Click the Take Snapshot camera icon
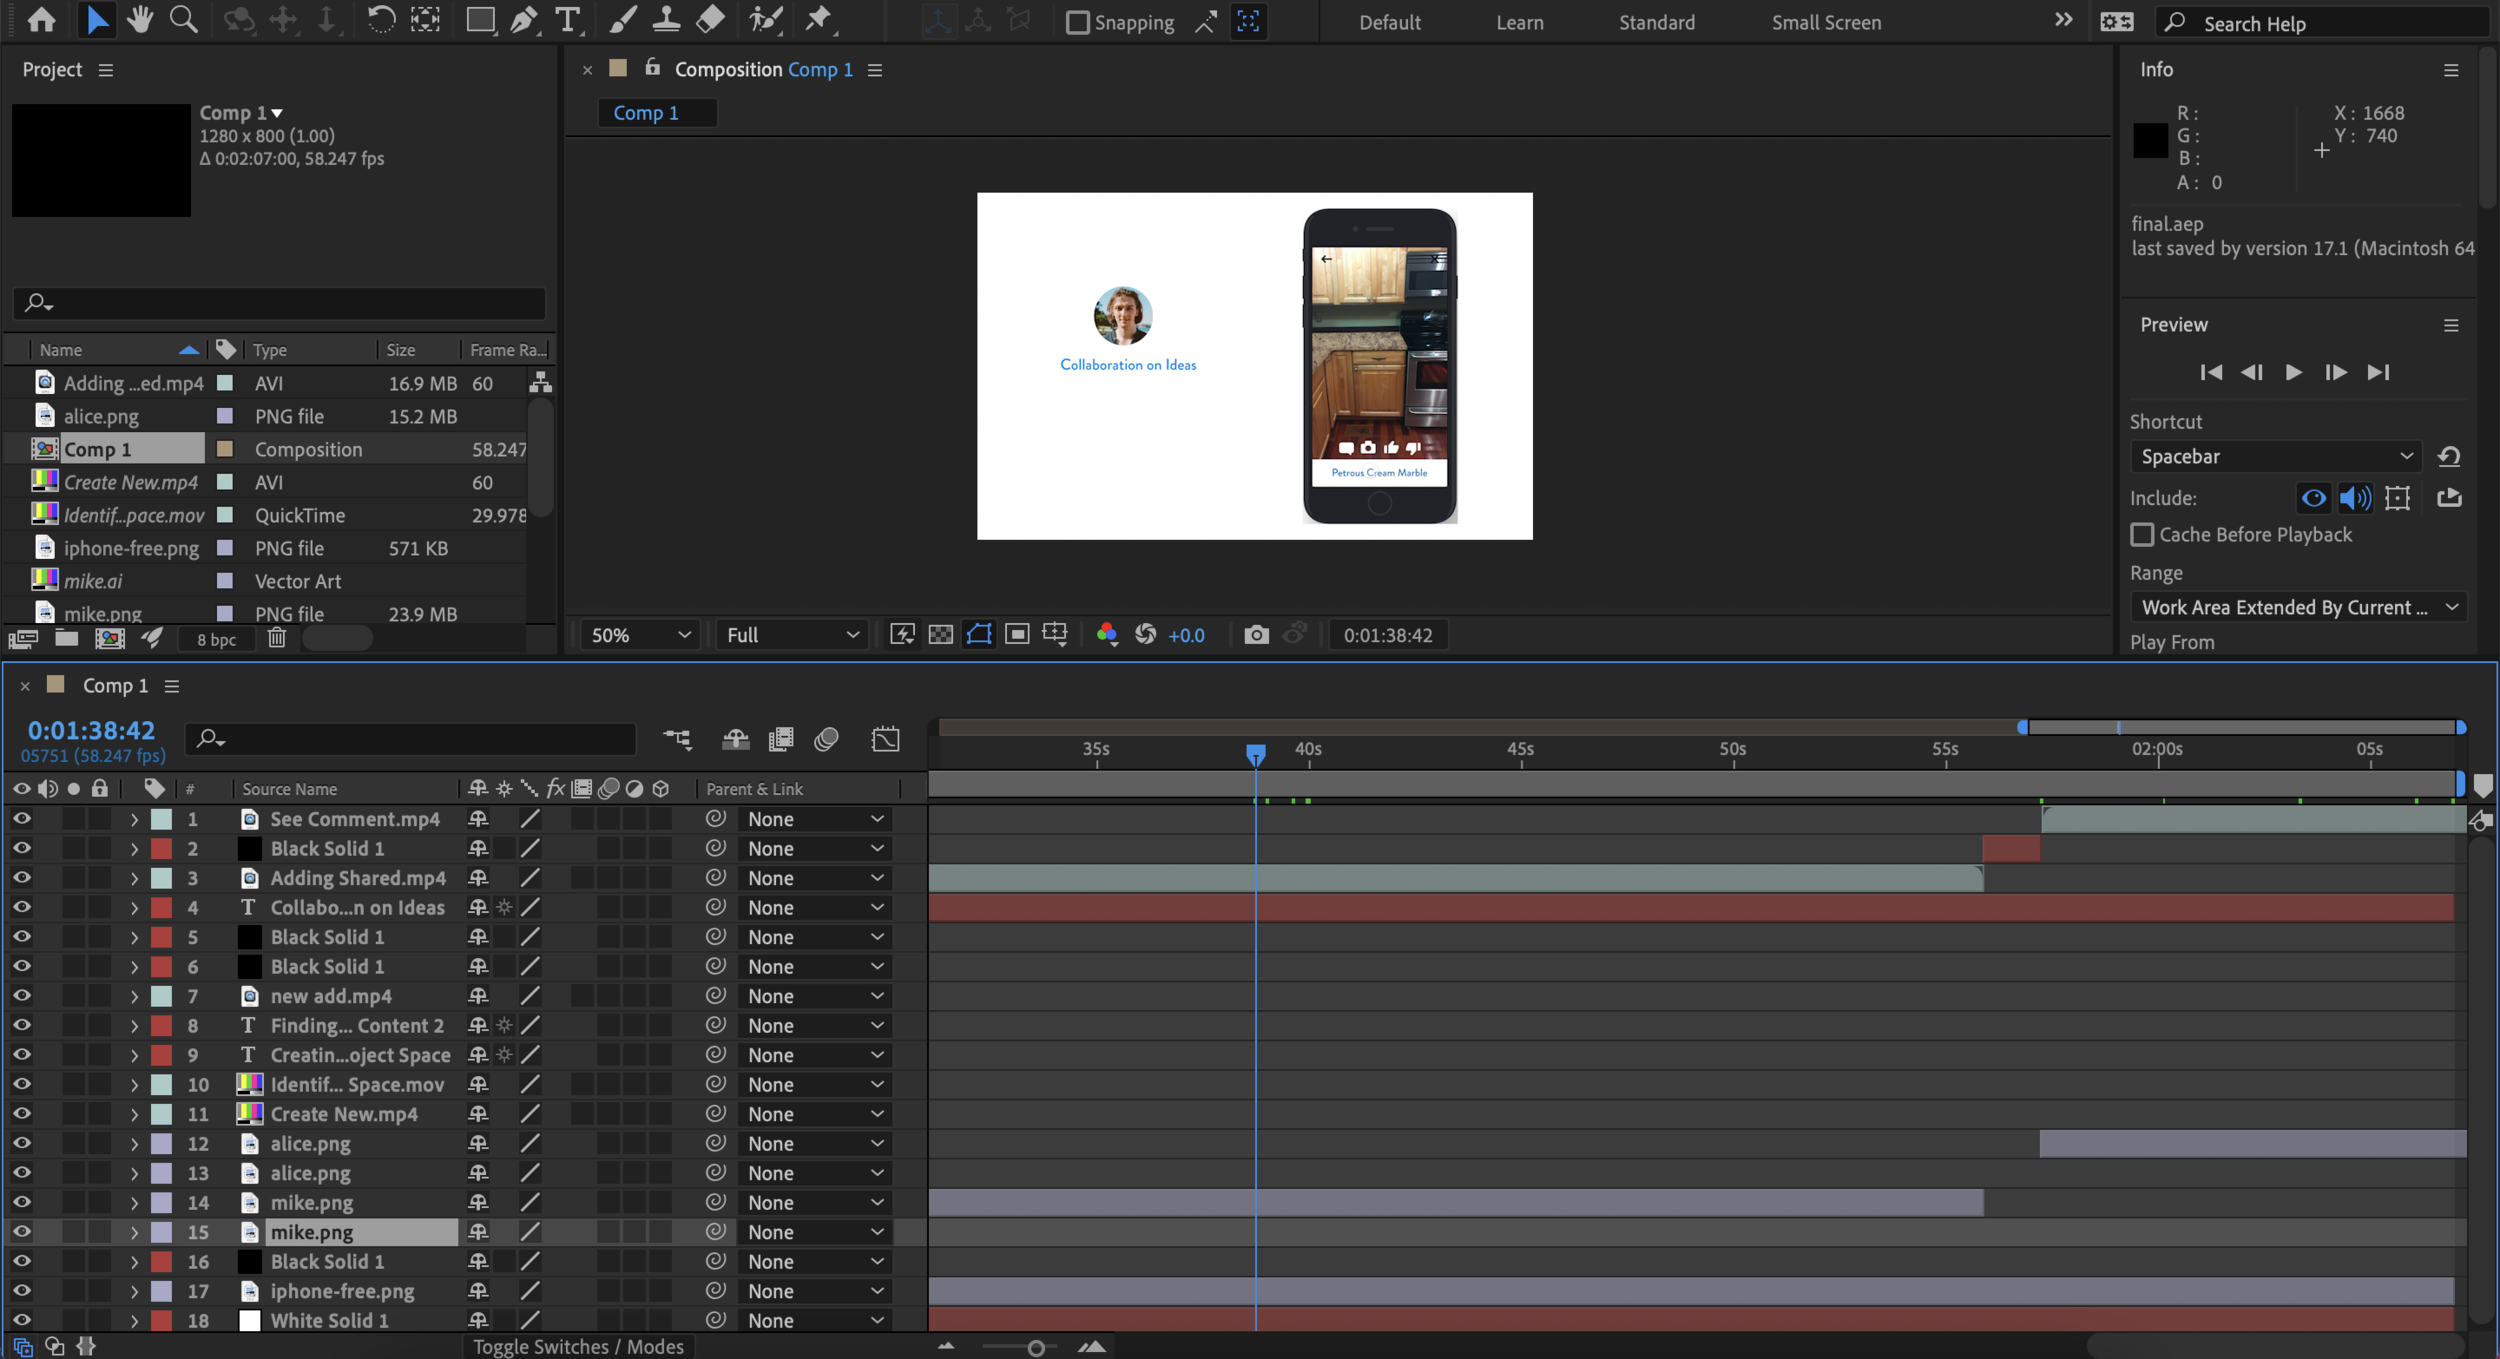This screenshot has width=2500, height=1359. pyautogui.click(x=1256, y=635)
